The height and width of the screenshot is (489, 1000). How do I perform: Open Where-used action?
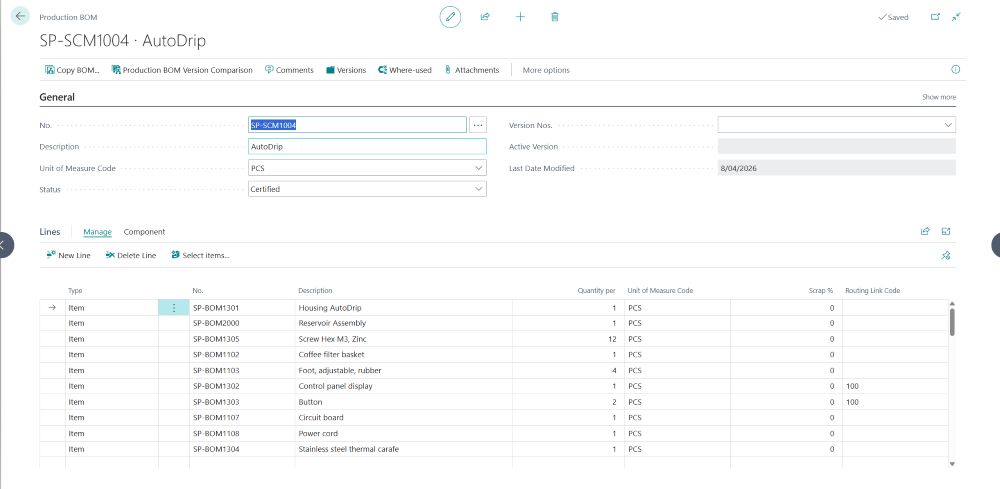click(x=404, y=70)
